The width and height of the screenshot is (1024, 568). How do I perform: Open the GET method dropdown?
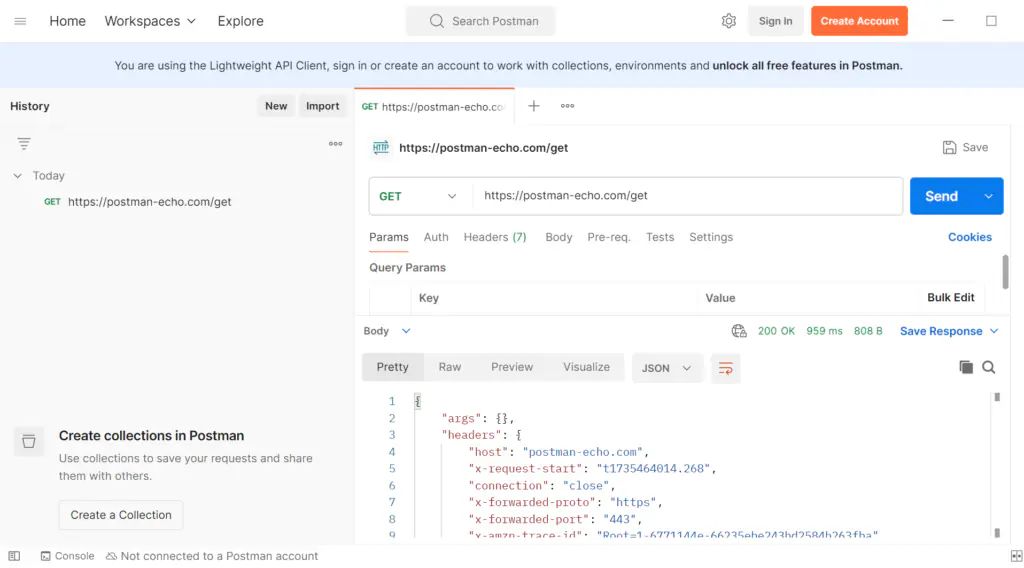point(418,196)
